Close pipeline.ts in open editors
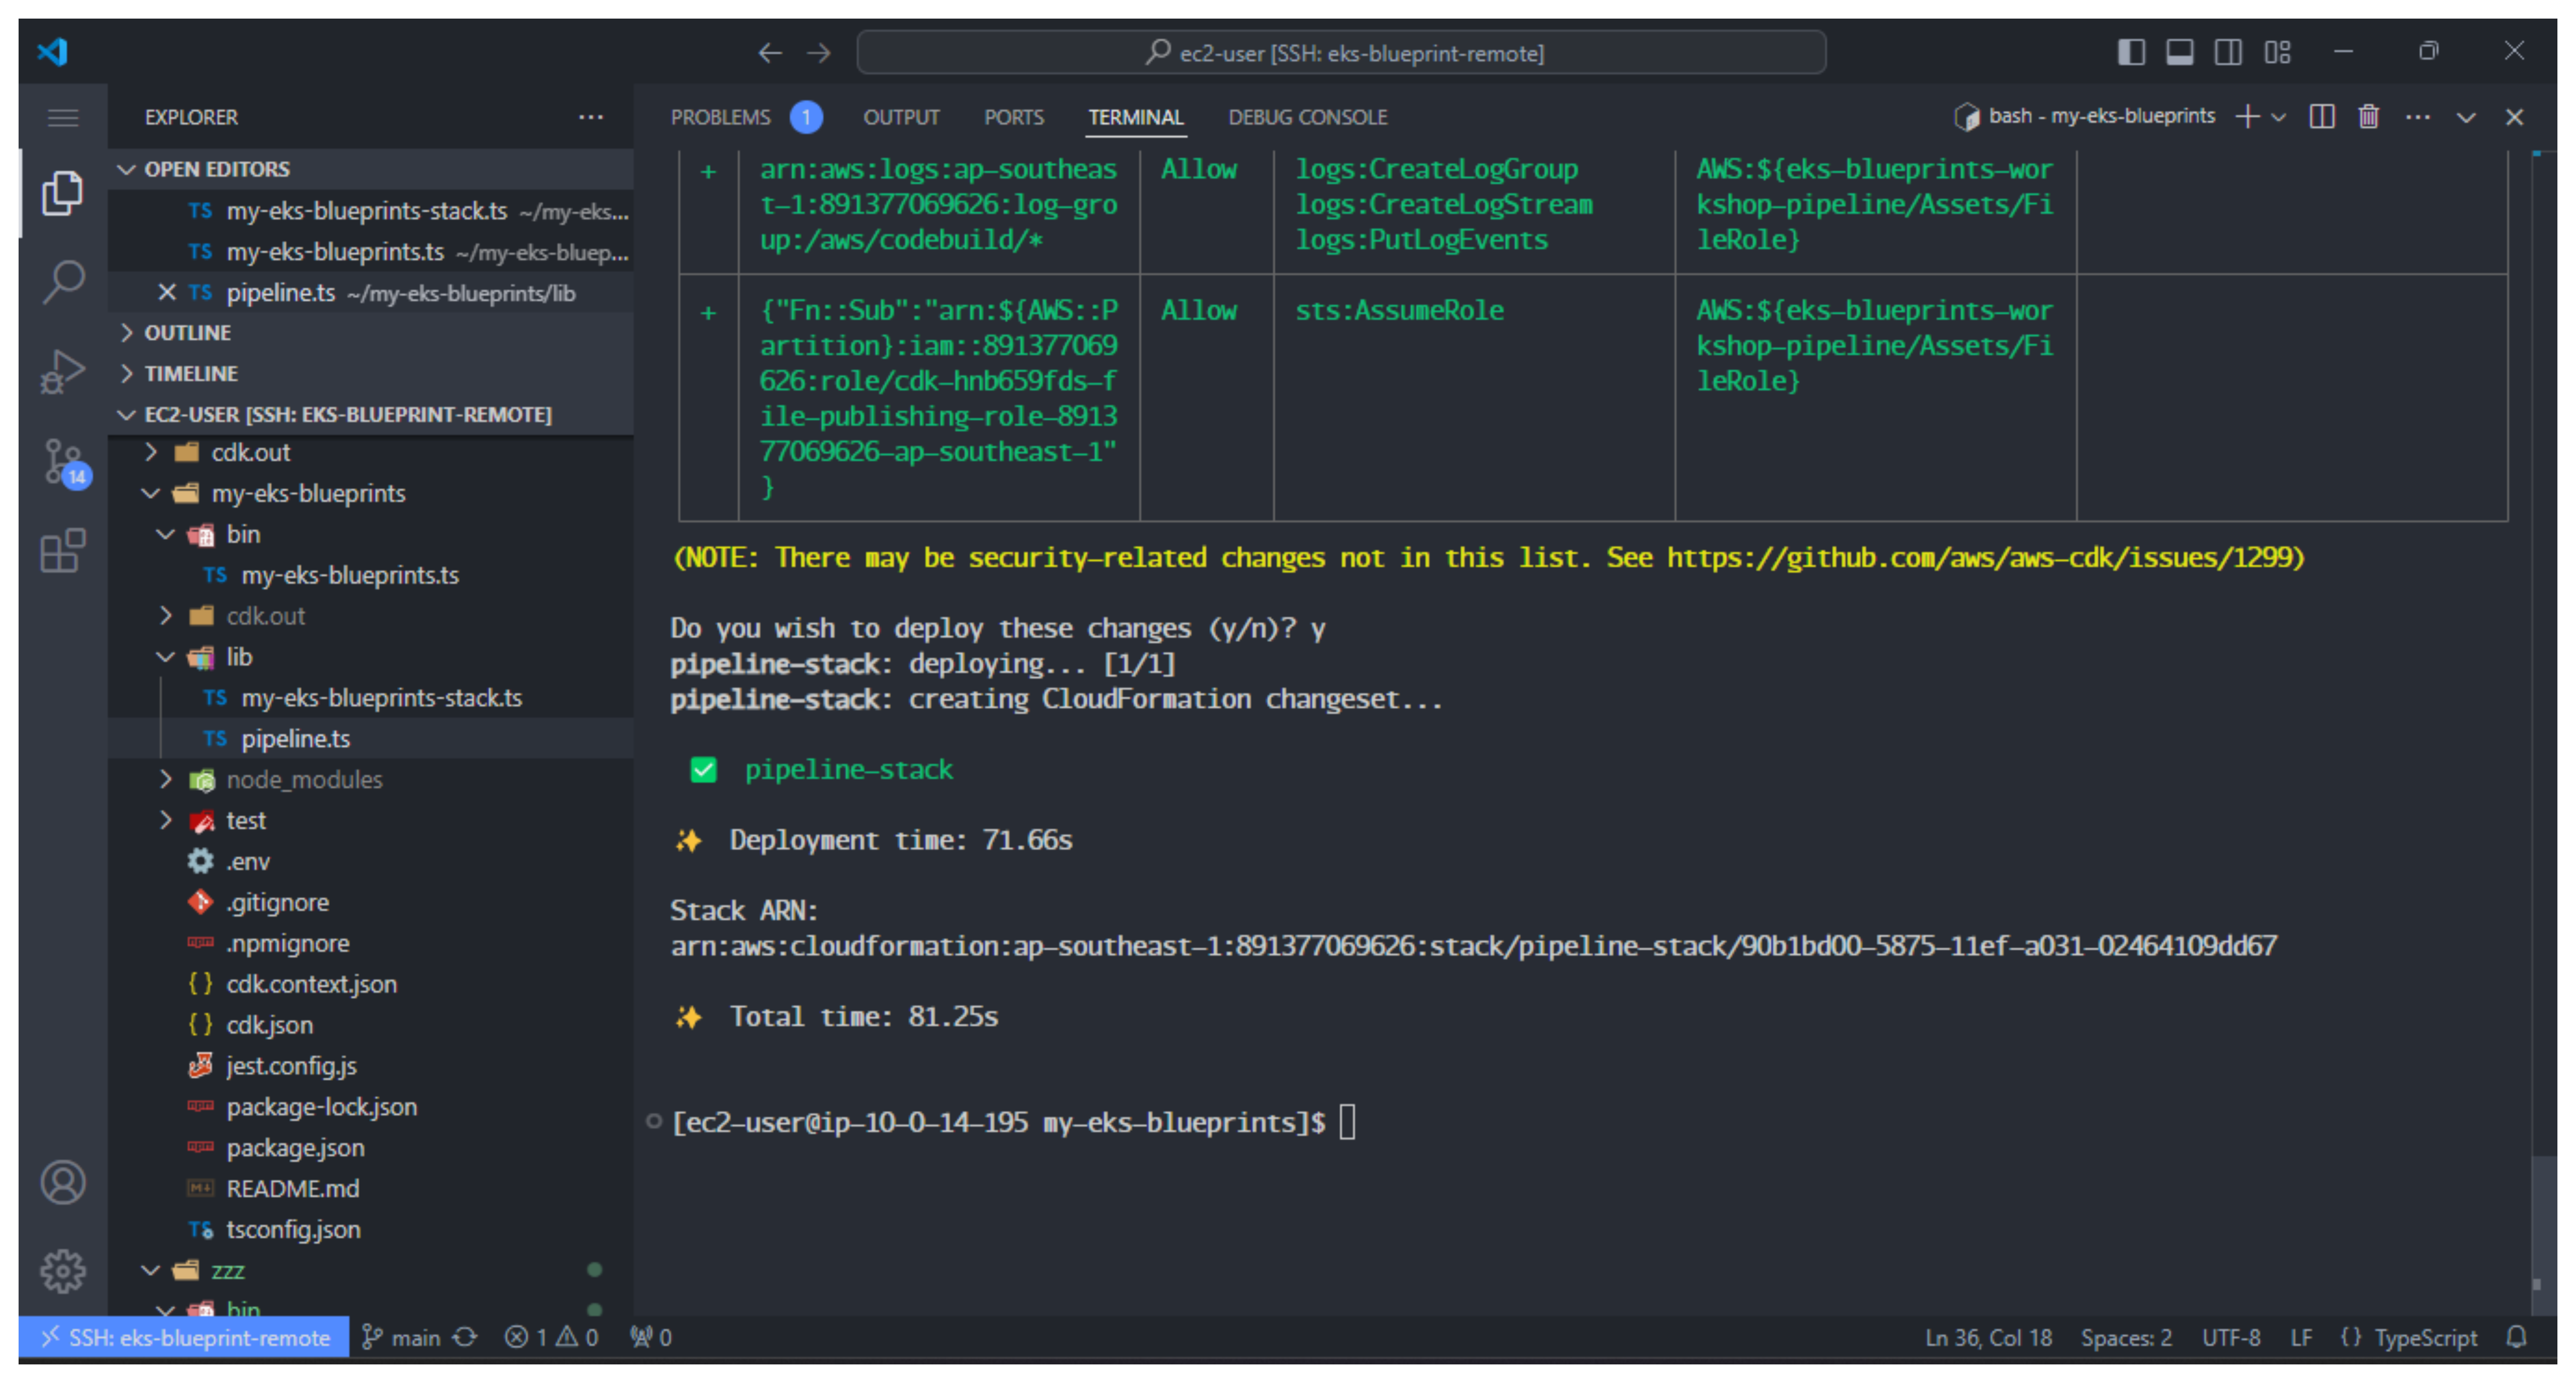The width and height of the screenshot is (2576, 1383). tap(167, 292)
